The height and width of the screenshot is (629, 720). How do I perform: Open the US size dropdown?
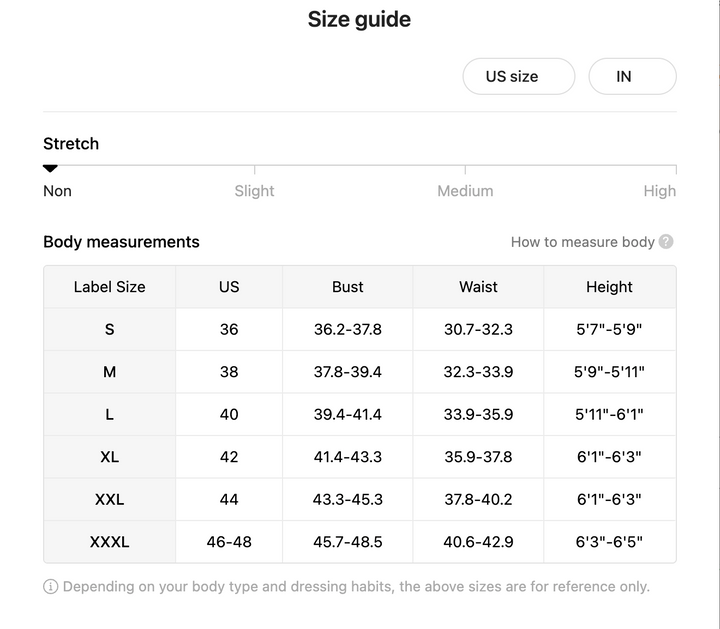pos(518,76)
